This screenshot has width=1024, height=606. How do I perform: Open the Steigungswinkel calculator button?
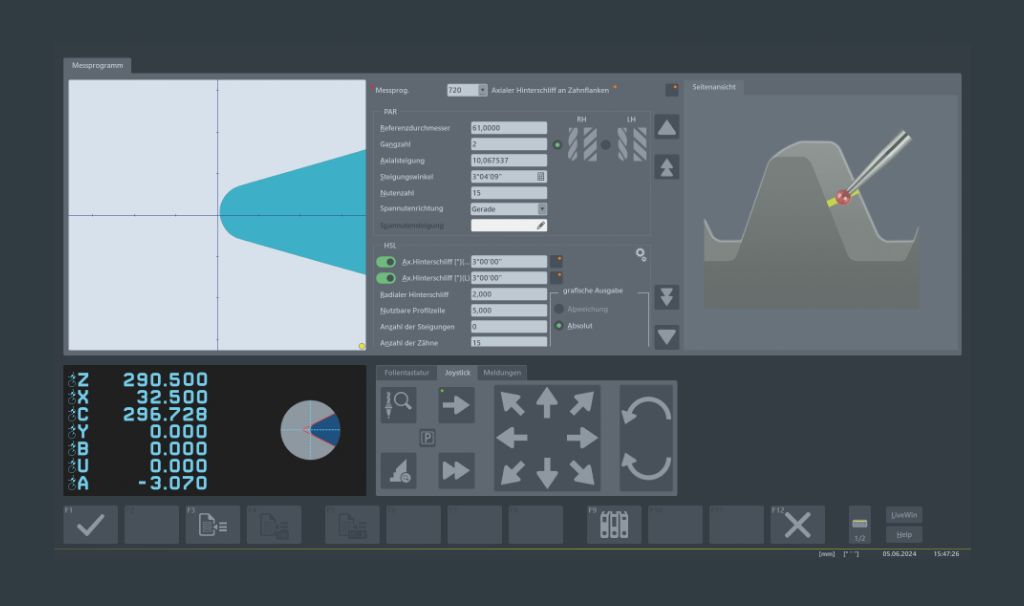click(541, 176)
